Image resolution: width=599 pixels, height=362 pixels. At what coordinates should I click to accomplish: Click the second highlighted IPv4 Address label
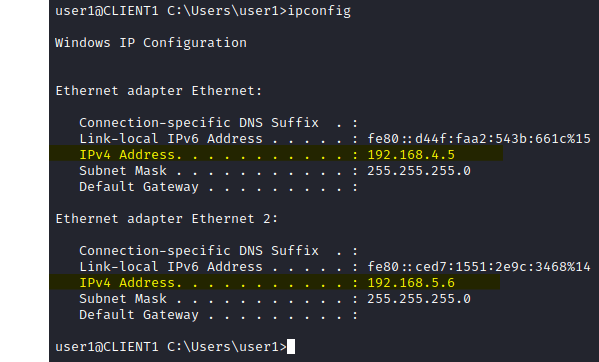coord(127,283)
